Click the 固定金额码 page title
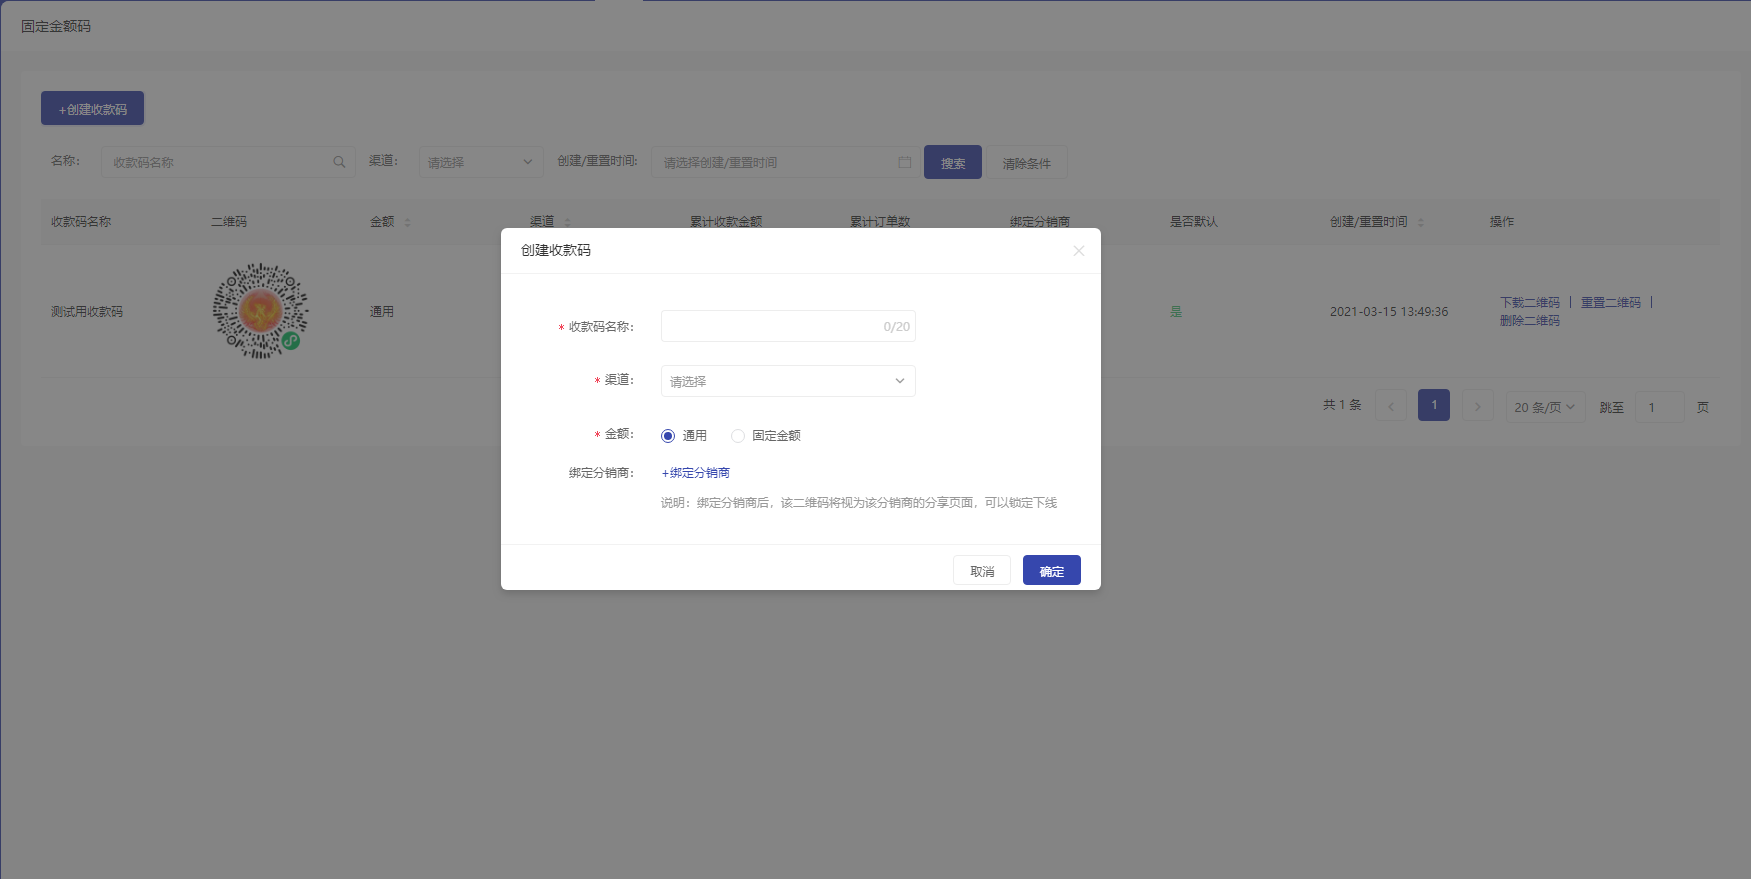 point(56,26)
